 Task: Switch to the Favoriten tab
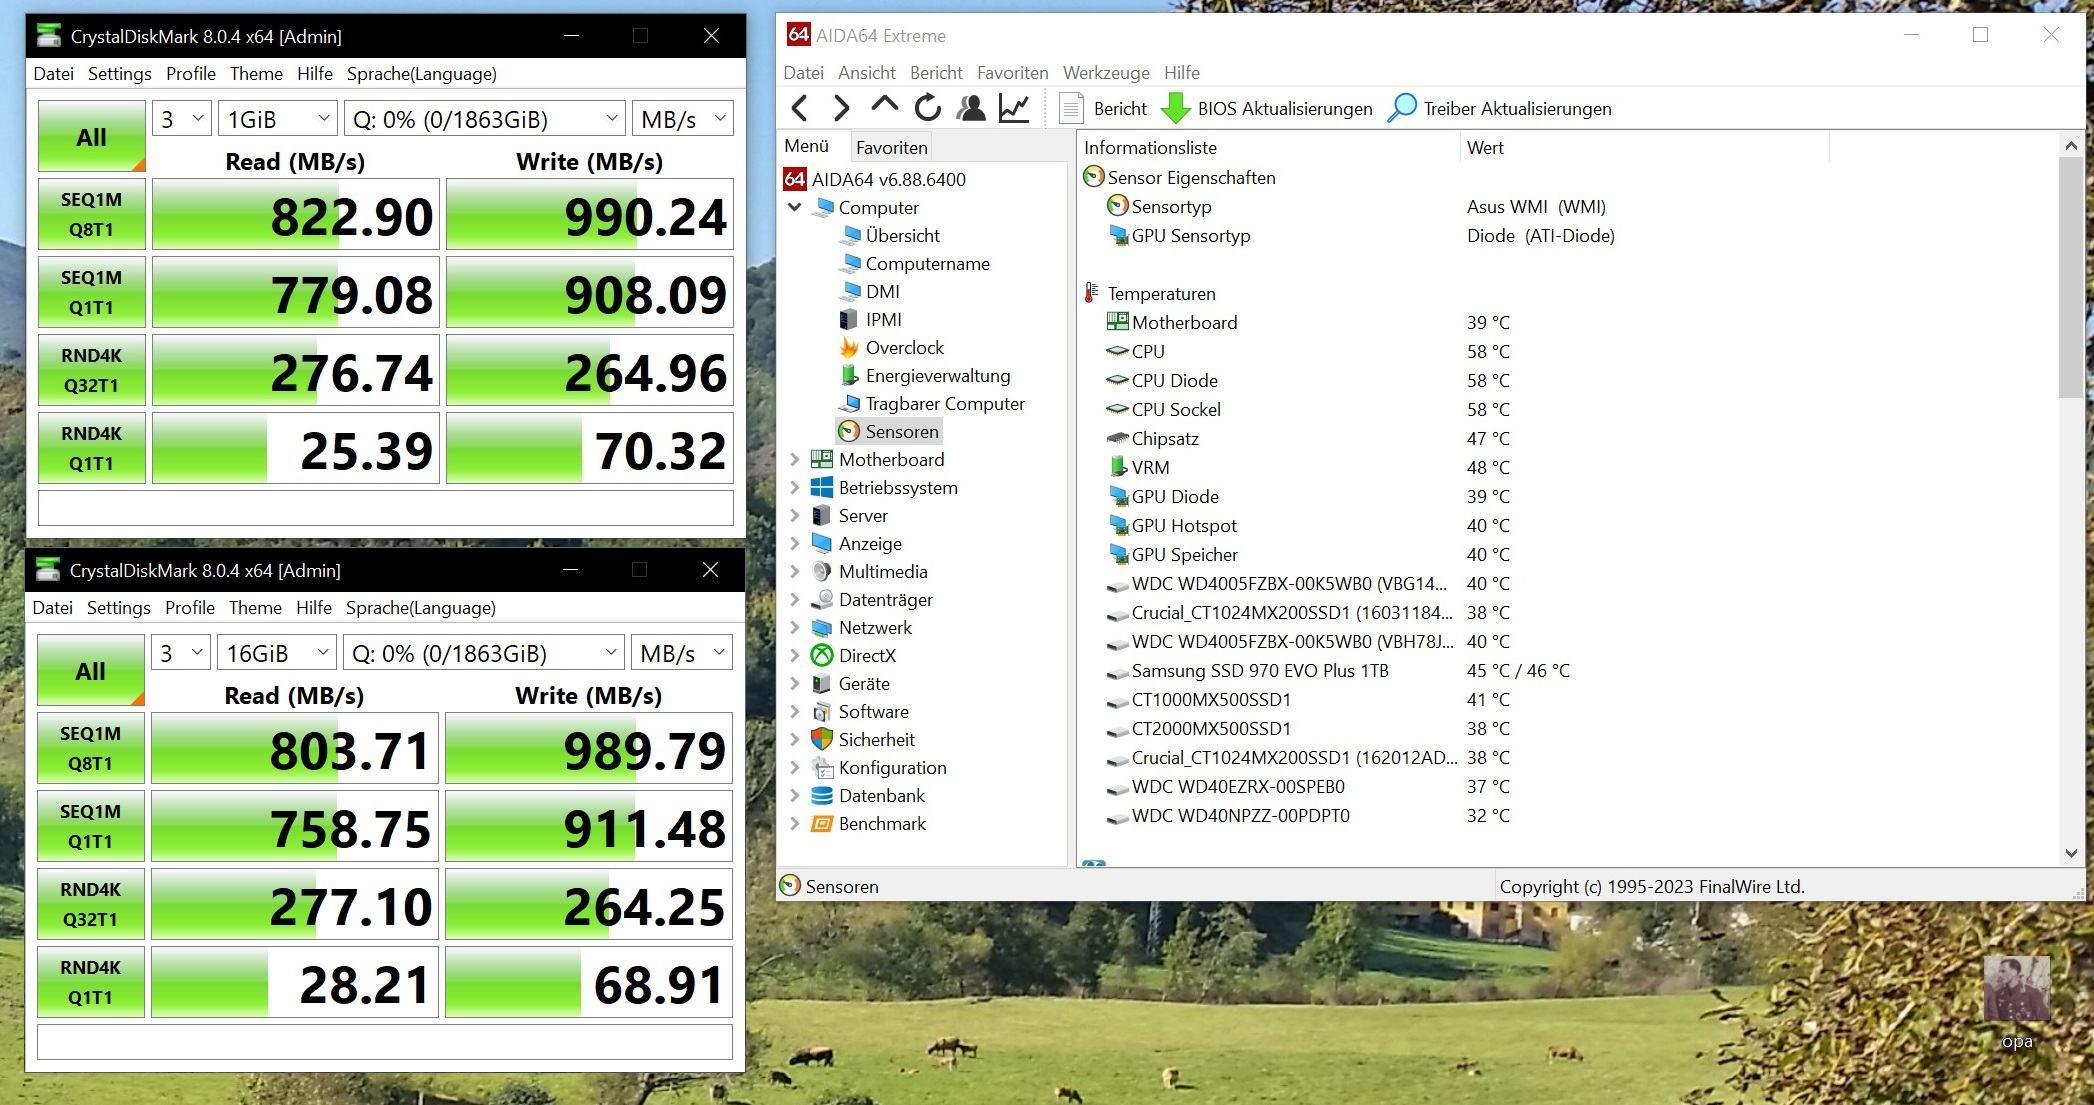tap(891, 147)
